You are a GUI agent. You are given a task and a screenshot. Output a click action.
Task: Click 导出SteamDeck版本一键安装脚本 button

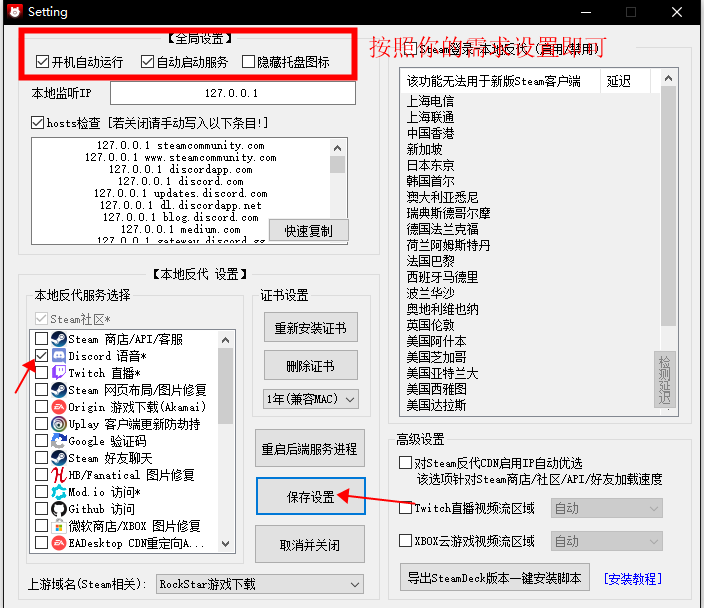coord(495,577)
